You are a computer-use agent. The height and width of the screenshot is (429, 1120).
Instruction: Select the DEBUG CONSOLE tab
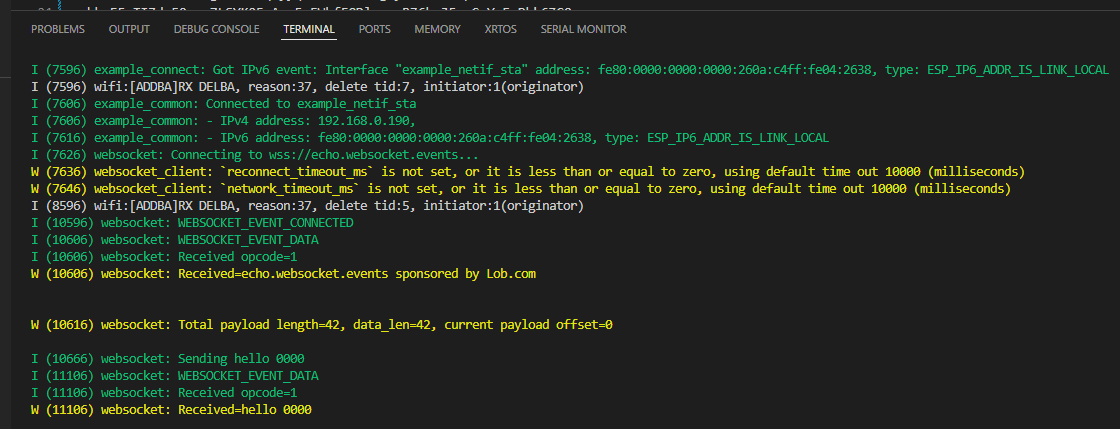click(x=216, y=29)
